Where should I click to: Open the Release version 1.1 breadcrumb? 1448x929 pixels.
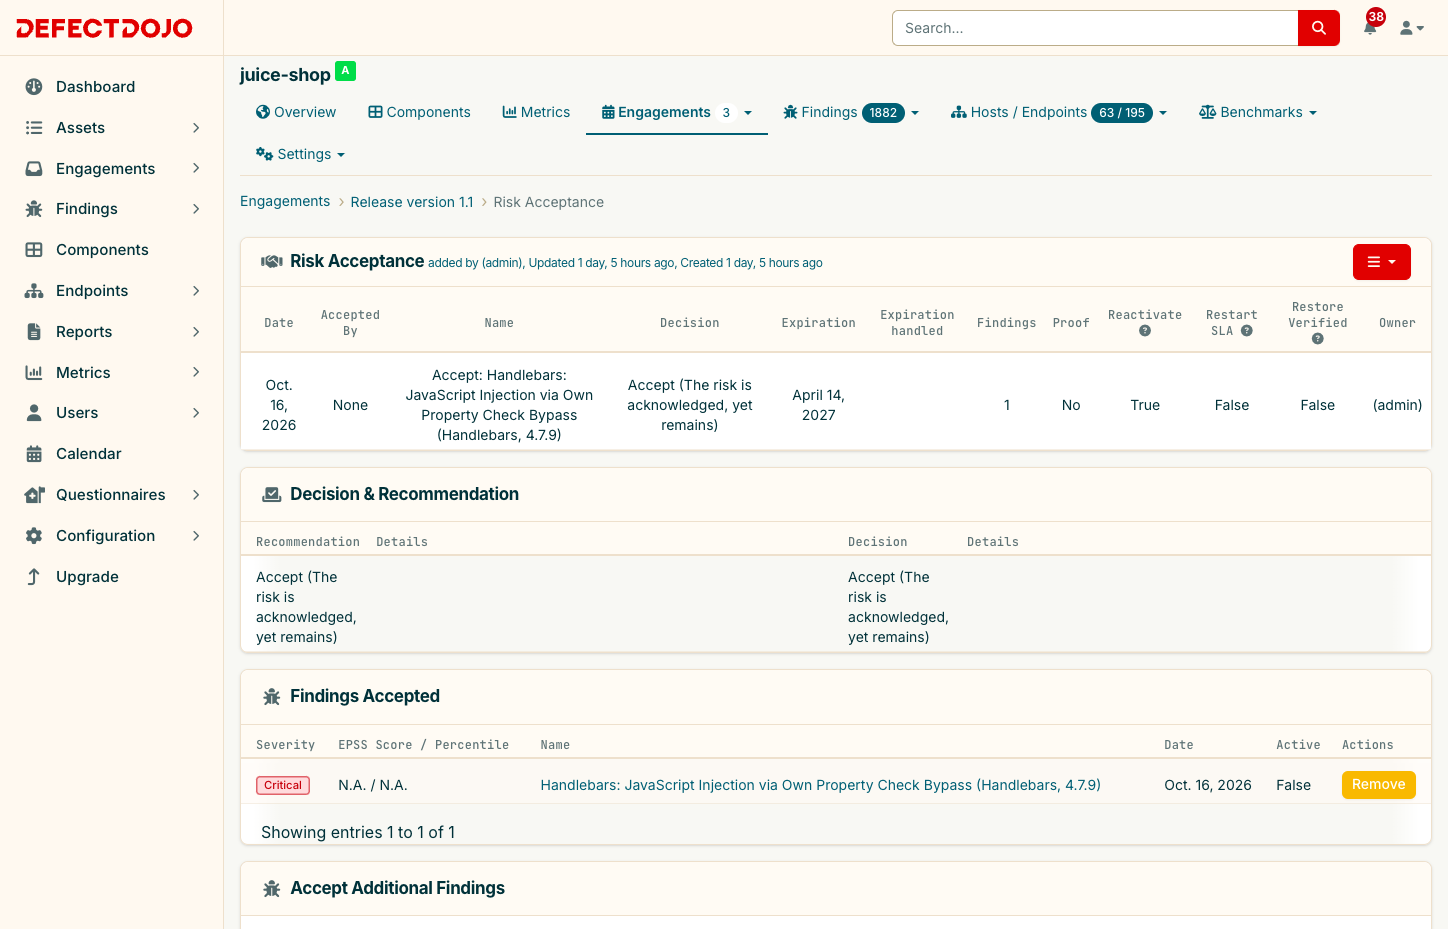coord(412,202)
